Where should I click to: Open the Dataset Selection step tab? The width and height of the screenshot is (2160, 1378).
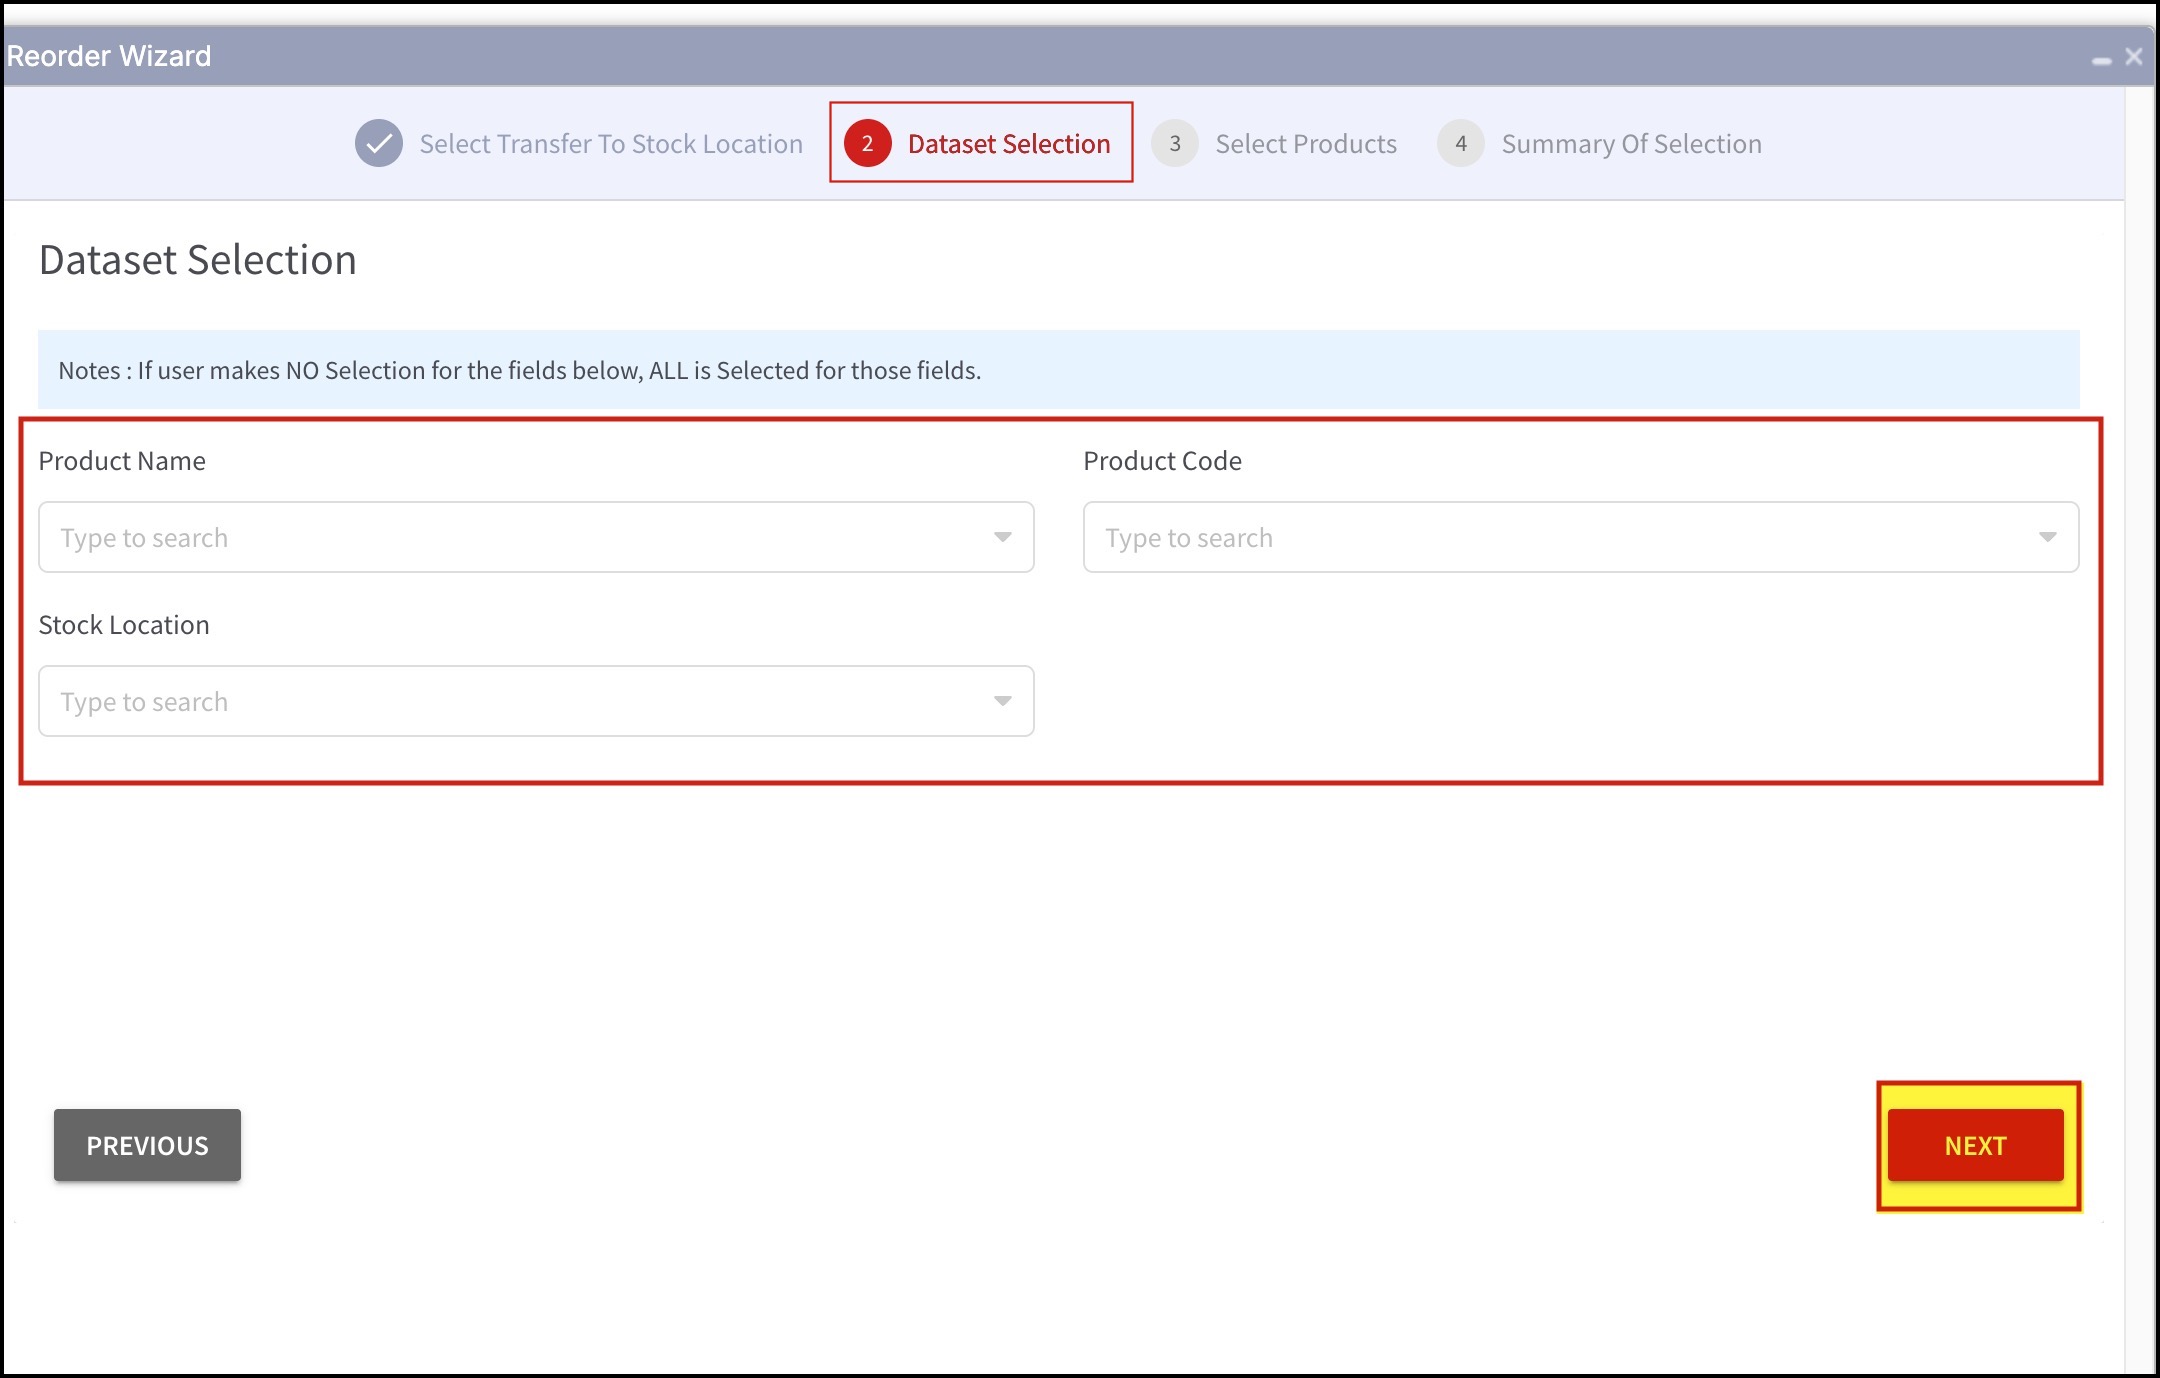pos(1008,144)
